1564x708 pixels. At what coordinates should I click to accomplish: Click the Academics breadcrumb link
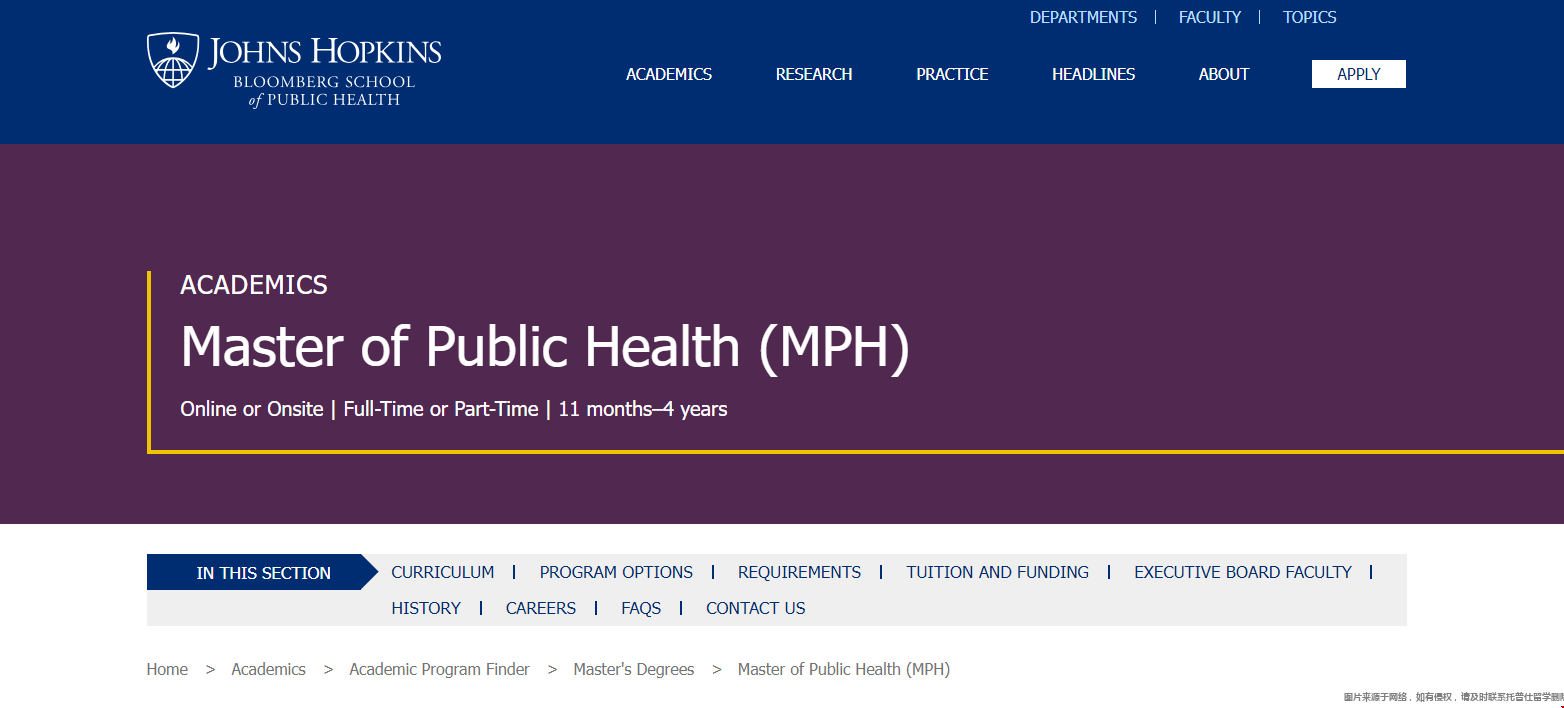tap(268, 669)
